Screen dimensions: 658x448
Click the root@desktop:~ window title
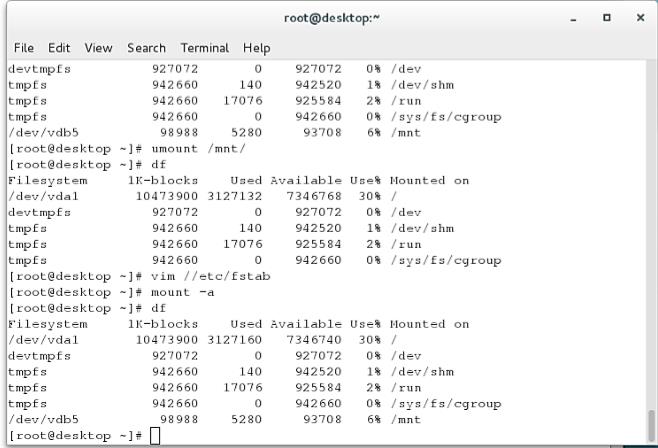332,18
